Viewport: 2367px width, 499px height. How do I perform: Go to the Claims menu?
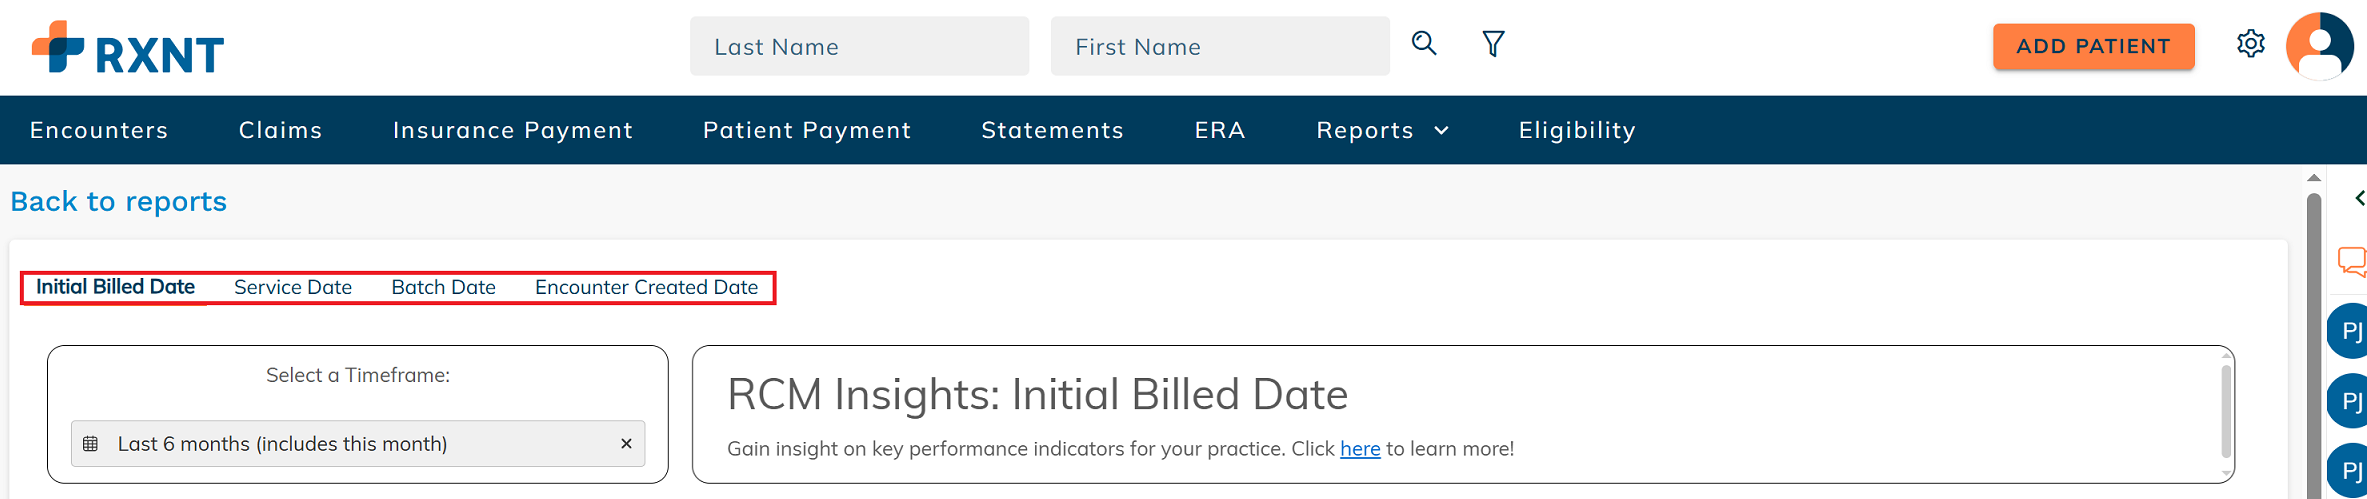click(281, 130)
